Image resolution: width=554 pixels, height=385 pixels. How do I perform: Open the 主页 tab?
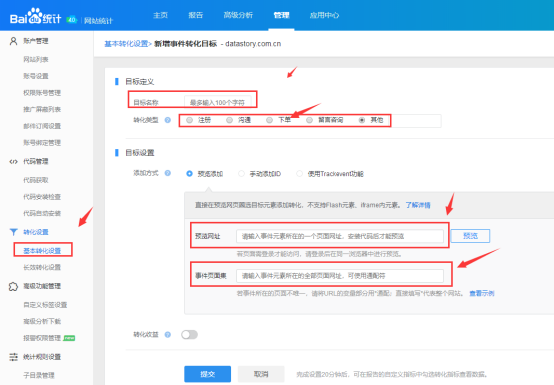(160, 15)
